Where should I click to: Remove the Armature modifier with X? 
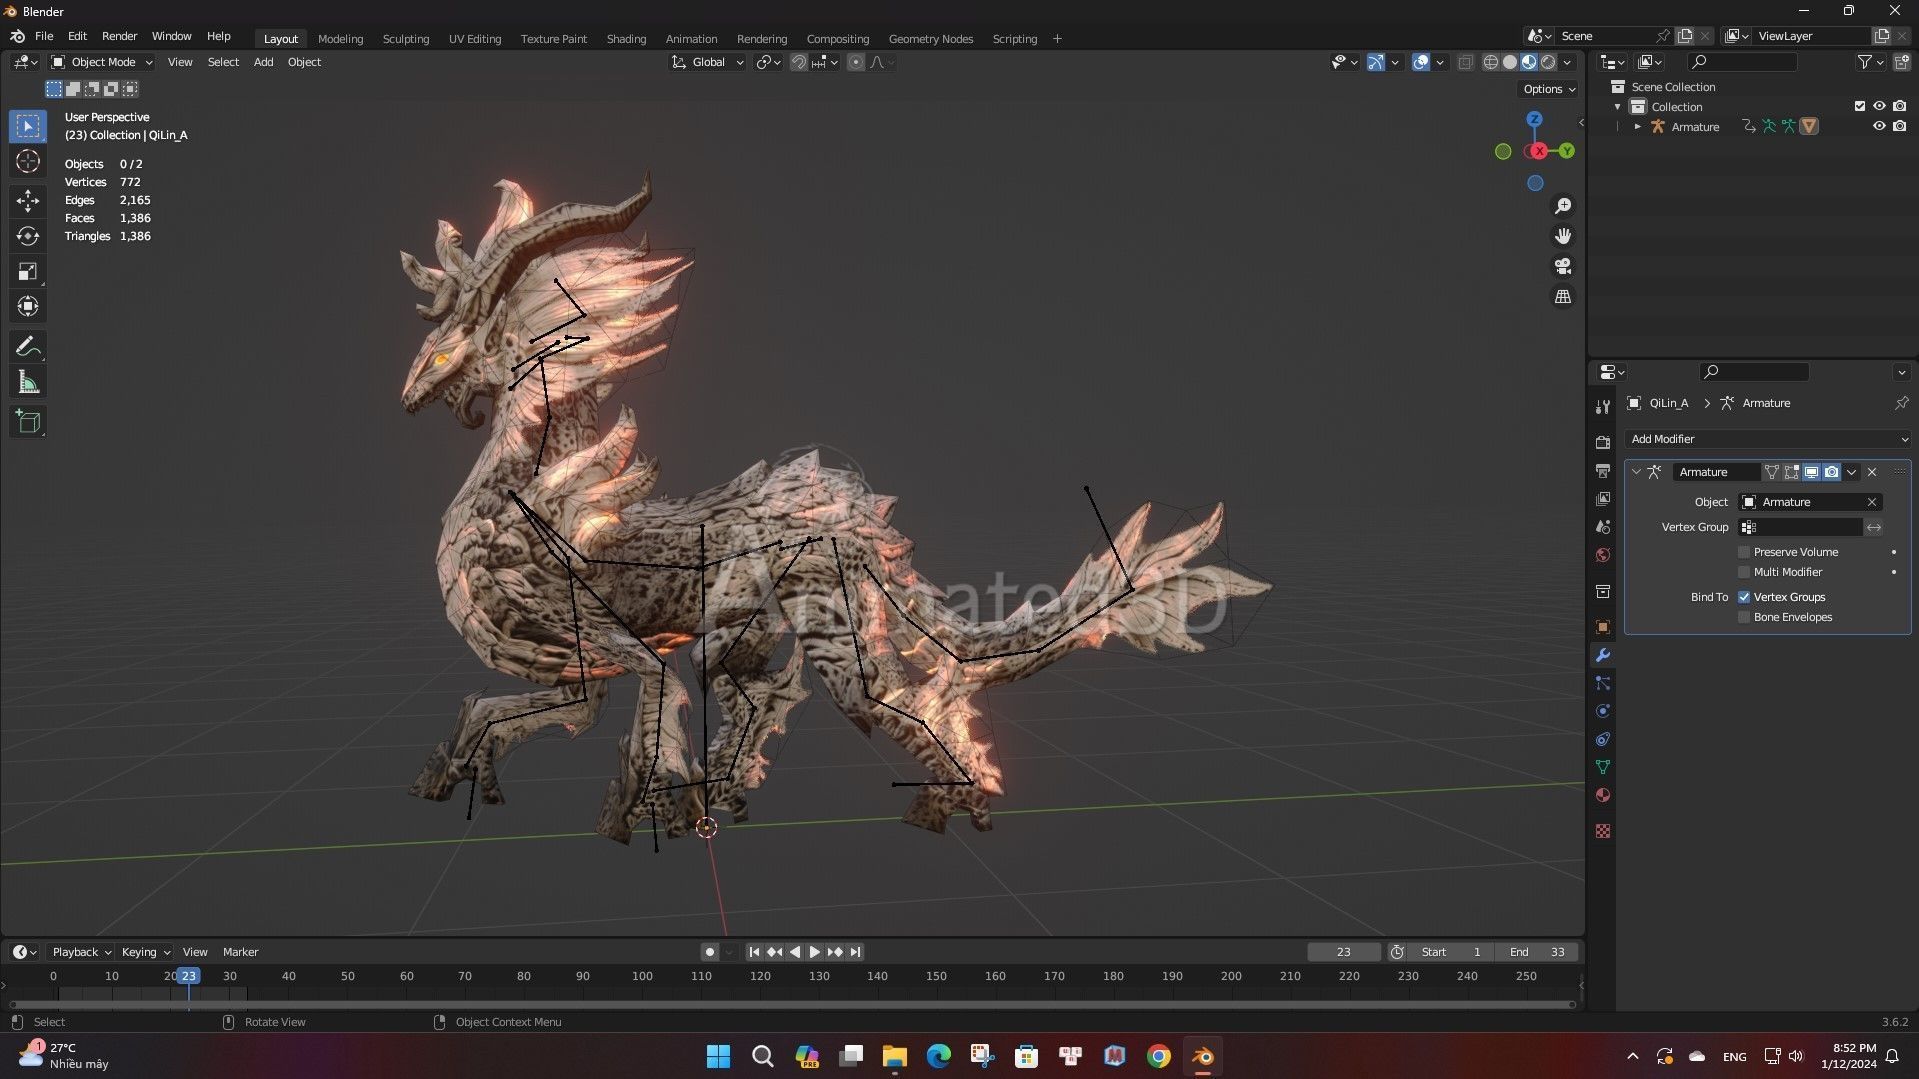tap(1872, 472)
